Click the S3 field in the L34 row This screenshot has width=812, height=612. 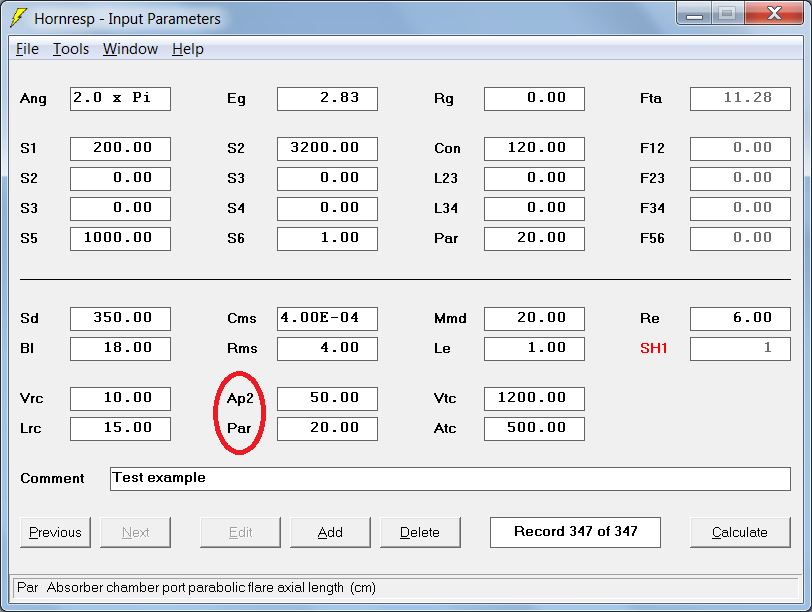click(x=120, y=209)
